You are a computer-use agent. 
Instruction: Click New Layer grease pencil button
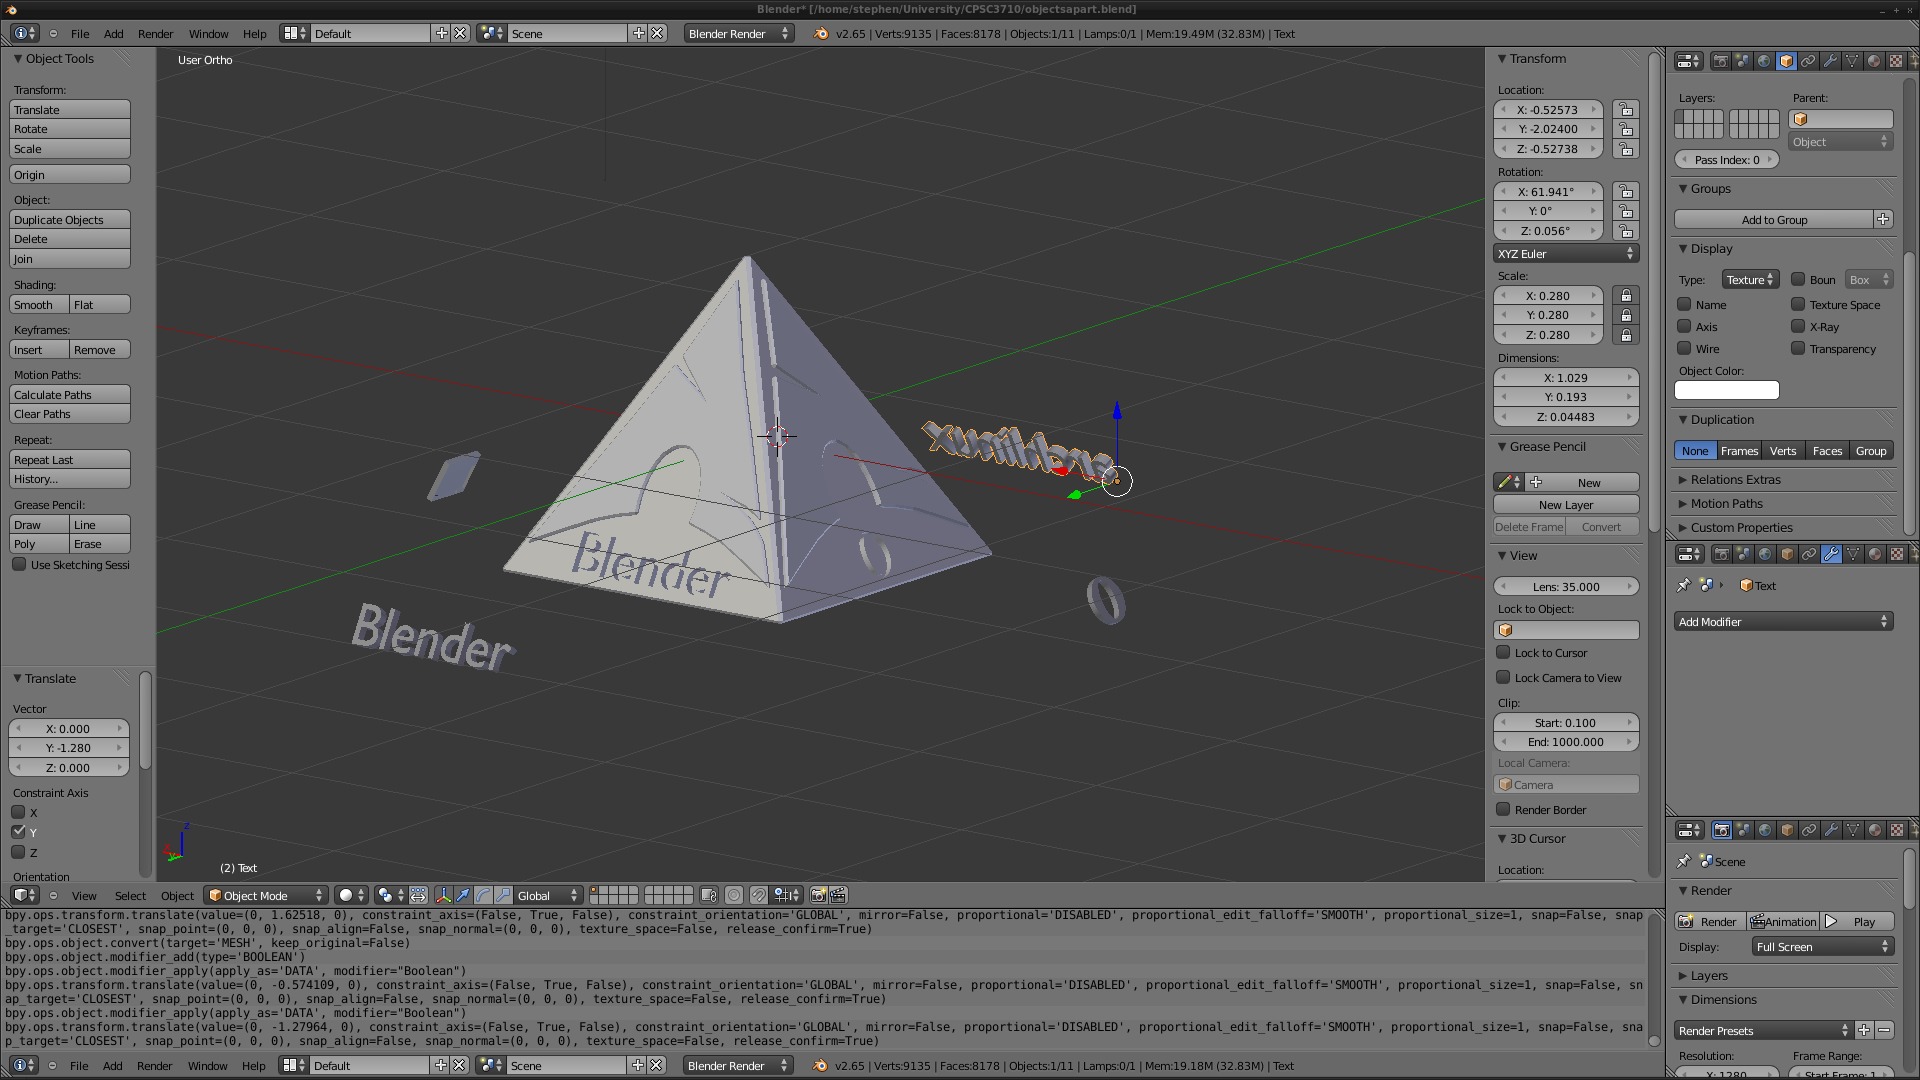pyautogui.click(x=1566, y=505)
